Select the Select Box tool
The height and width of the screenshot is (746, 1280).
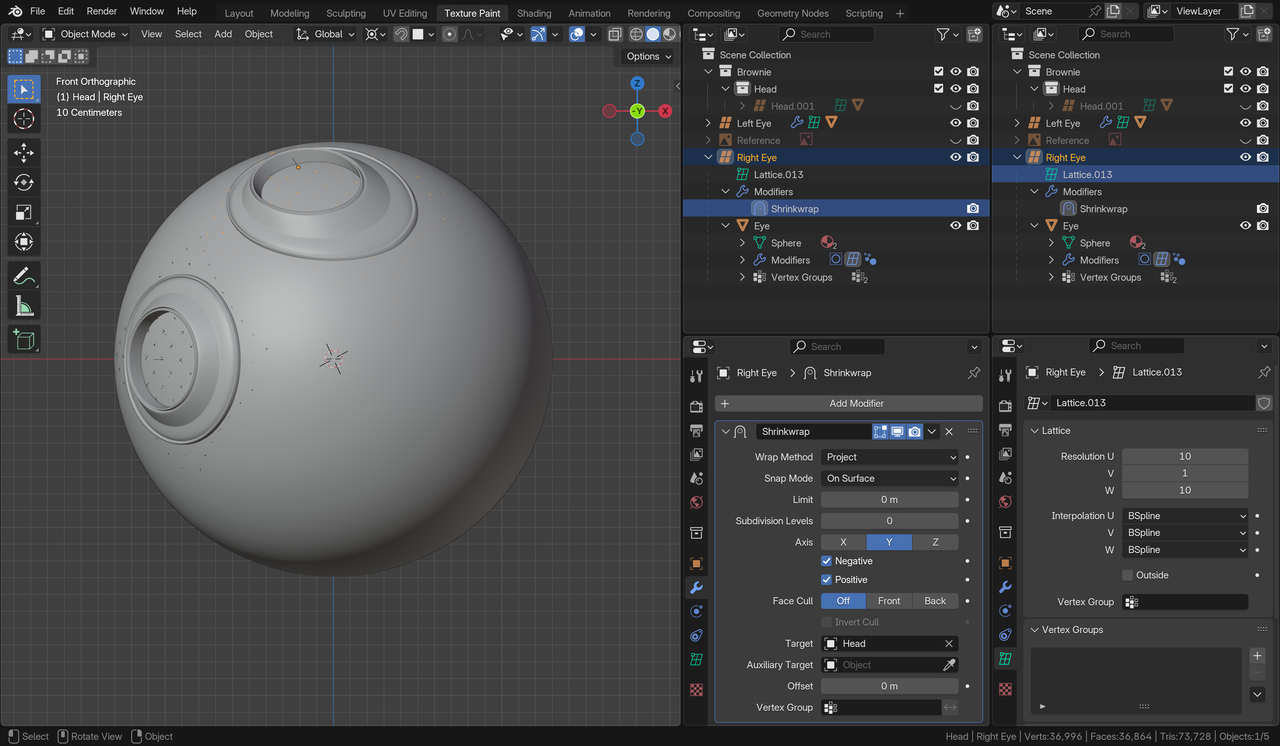[24, 89]
